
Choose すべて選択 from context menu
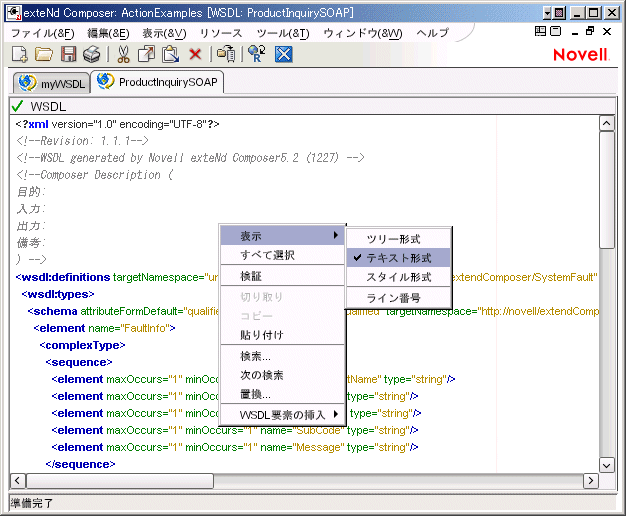coord(282,255)
